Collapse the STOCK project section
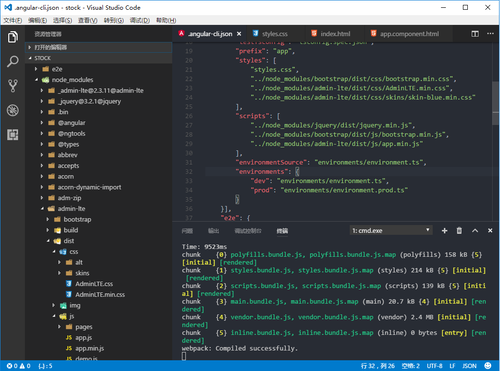This screenshot has width=500, height=371. pos(99,58)
